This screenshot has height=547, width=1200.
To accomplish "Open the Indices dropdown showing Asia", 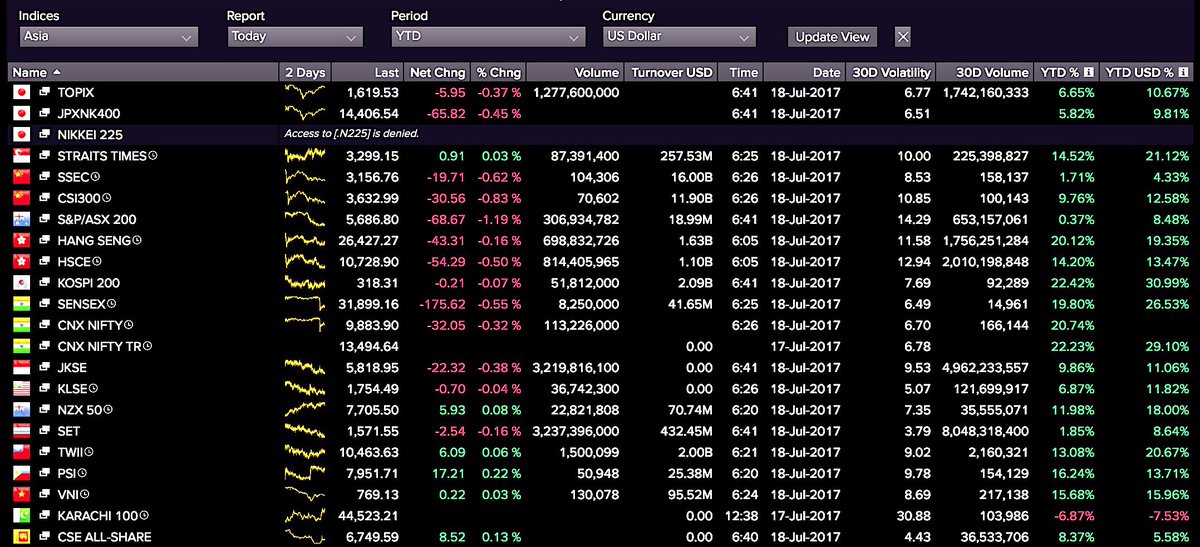I will 108,37.
